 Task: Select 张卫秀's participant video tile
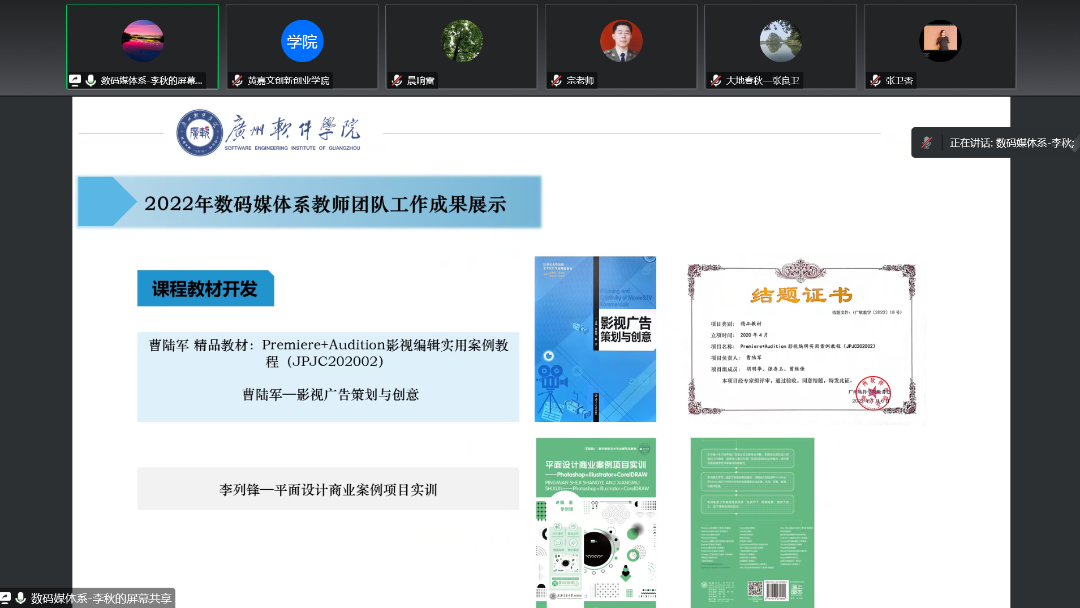tap(939, 41)
